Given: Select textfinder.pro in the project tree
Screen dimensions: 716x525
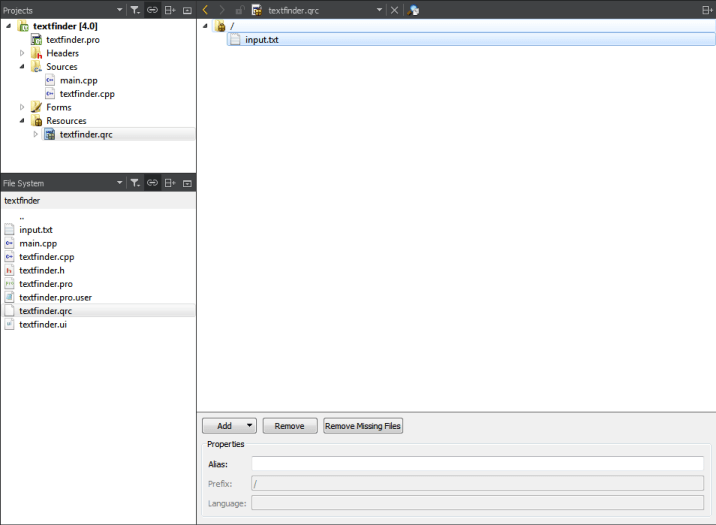Looking at the screenshot, I should [x=73, y=40].
